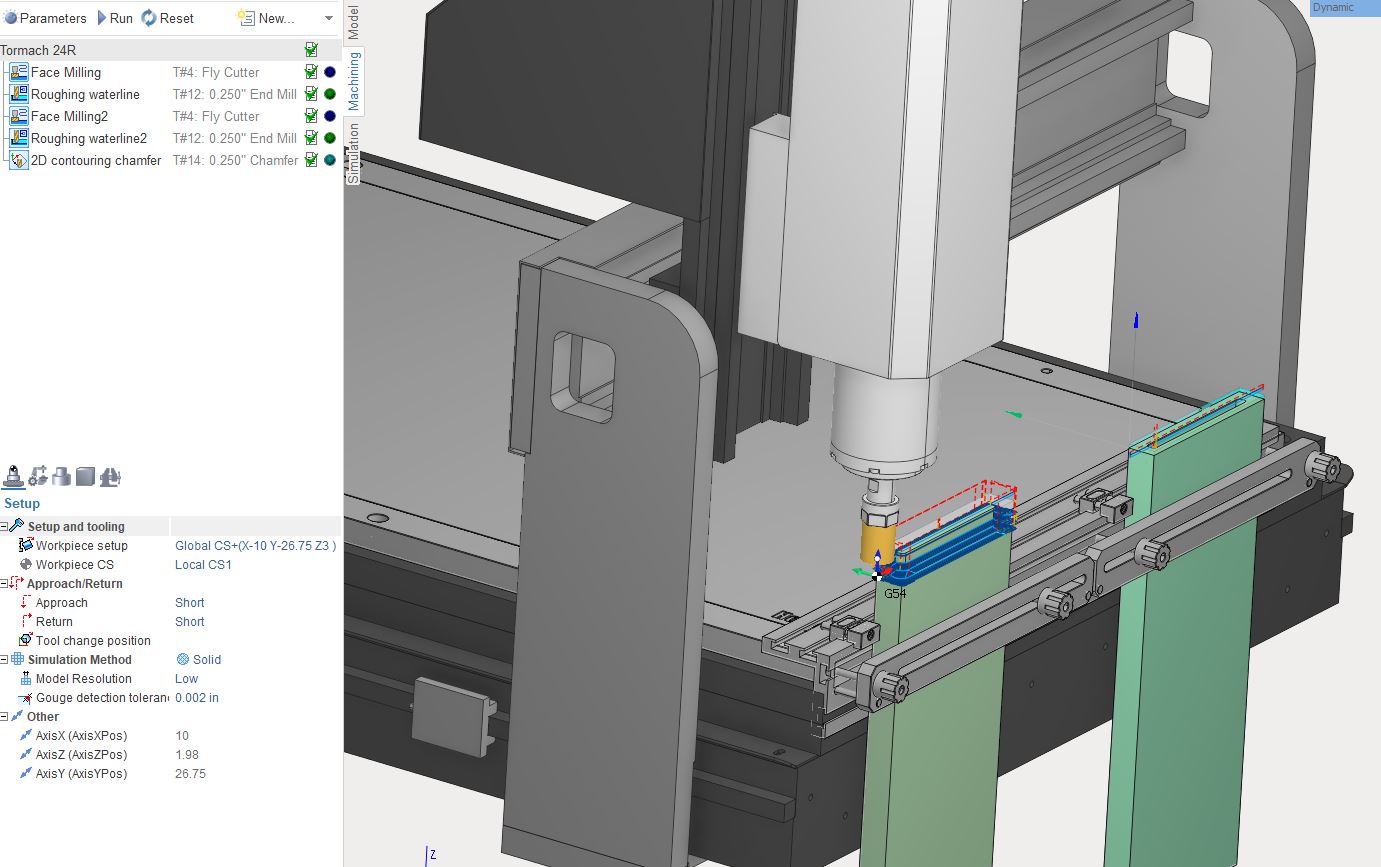Open the cylinder part properties tab icon

pyautogui.click(x=61, y=476)
